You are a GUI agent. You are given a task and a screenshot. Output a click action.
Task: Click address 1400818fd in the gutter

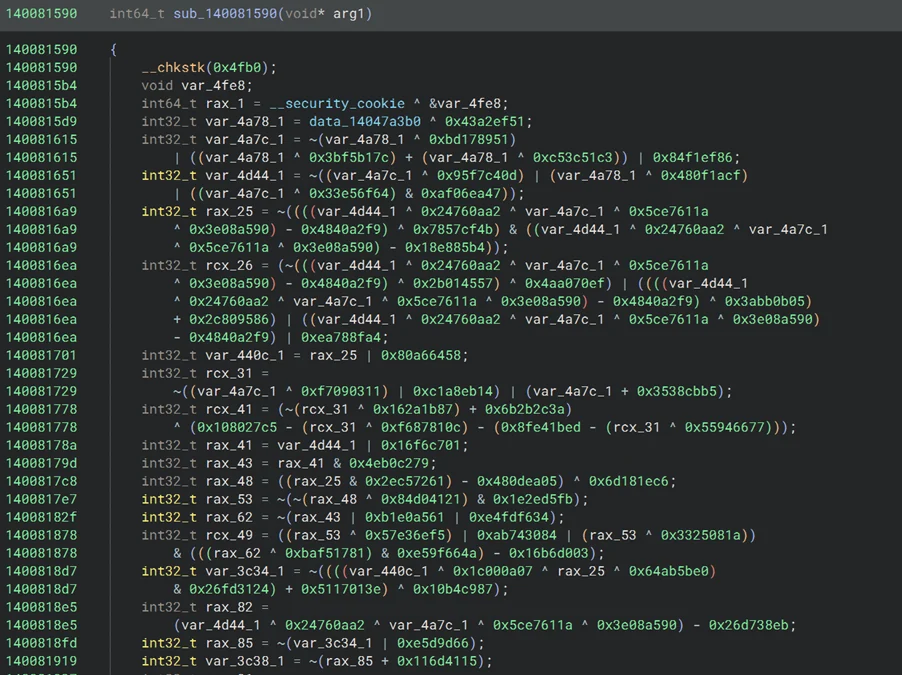pos(41,643)
